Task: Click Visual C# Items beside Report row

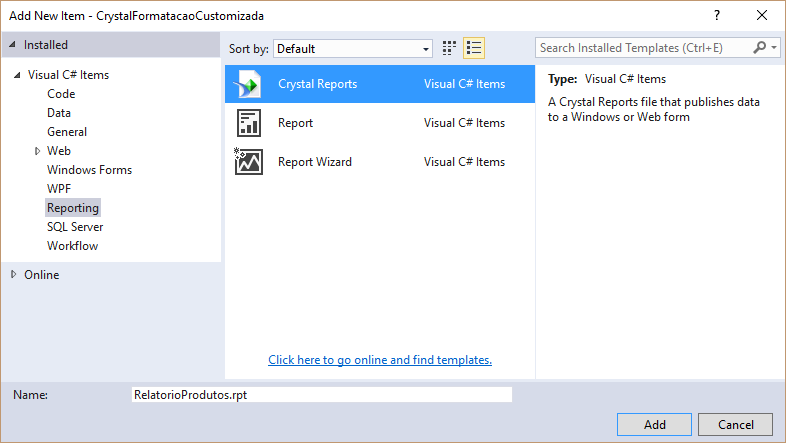Action: (464, 123)
